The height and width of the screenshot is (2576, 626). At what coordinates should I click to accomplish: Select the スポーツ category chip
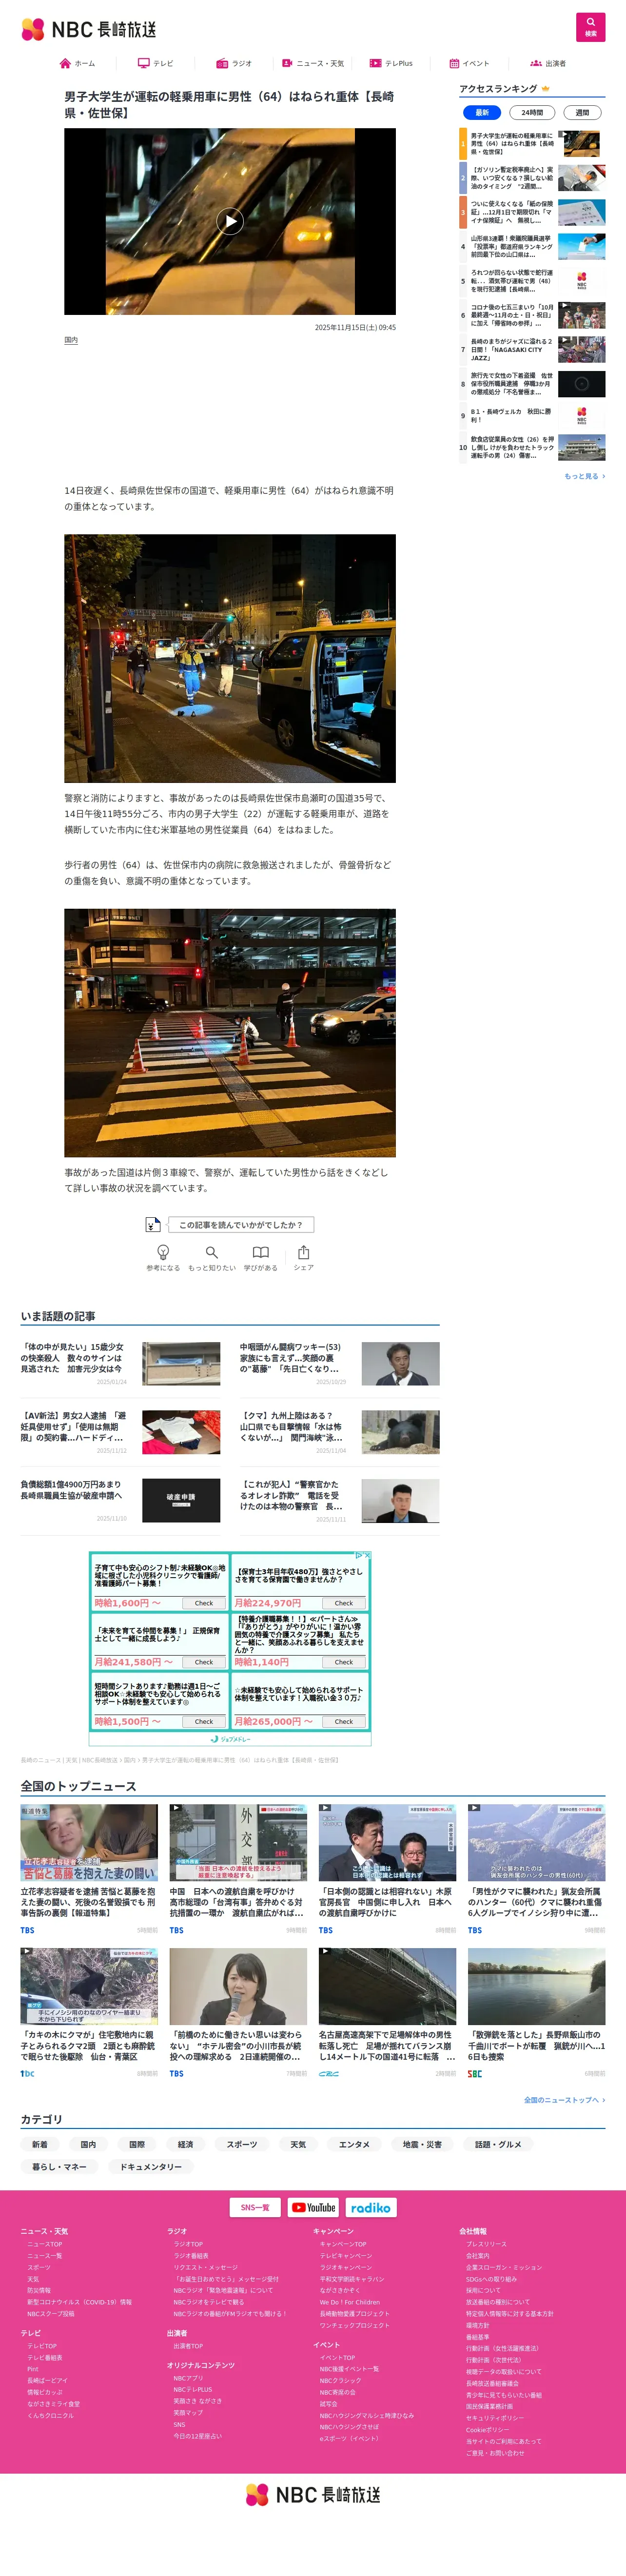pyautogui.click(x=242, y=2144)
